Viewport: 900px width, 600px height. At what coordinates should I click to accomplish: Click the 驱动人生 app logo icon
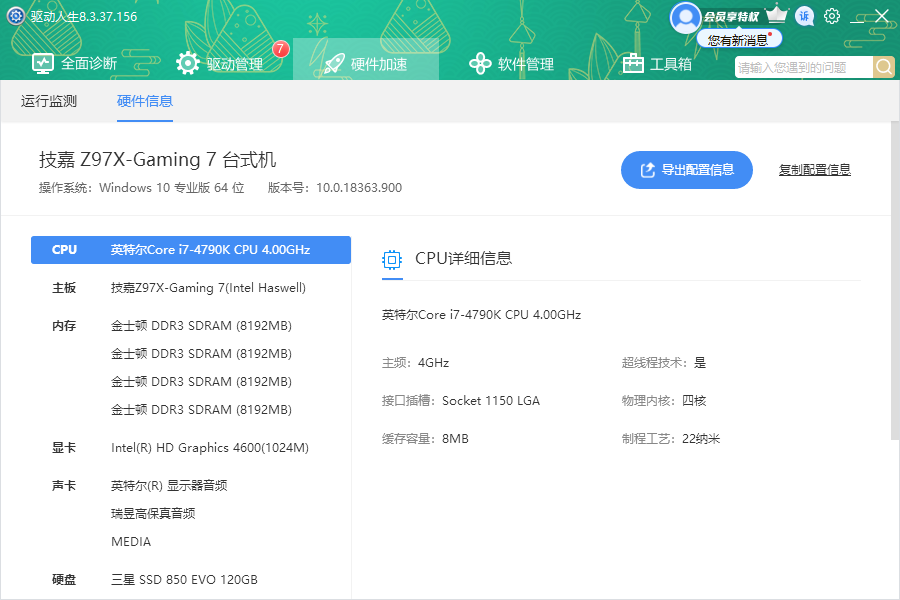[x=15, y=16]
